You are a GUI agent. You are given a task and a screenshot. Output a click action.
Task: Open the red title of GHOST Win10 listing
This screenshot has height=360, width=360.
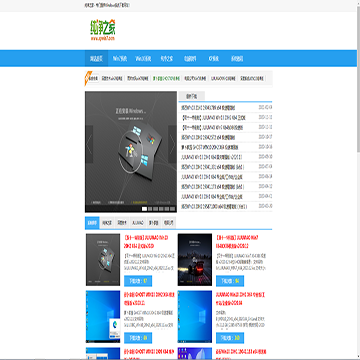[149, 299]
